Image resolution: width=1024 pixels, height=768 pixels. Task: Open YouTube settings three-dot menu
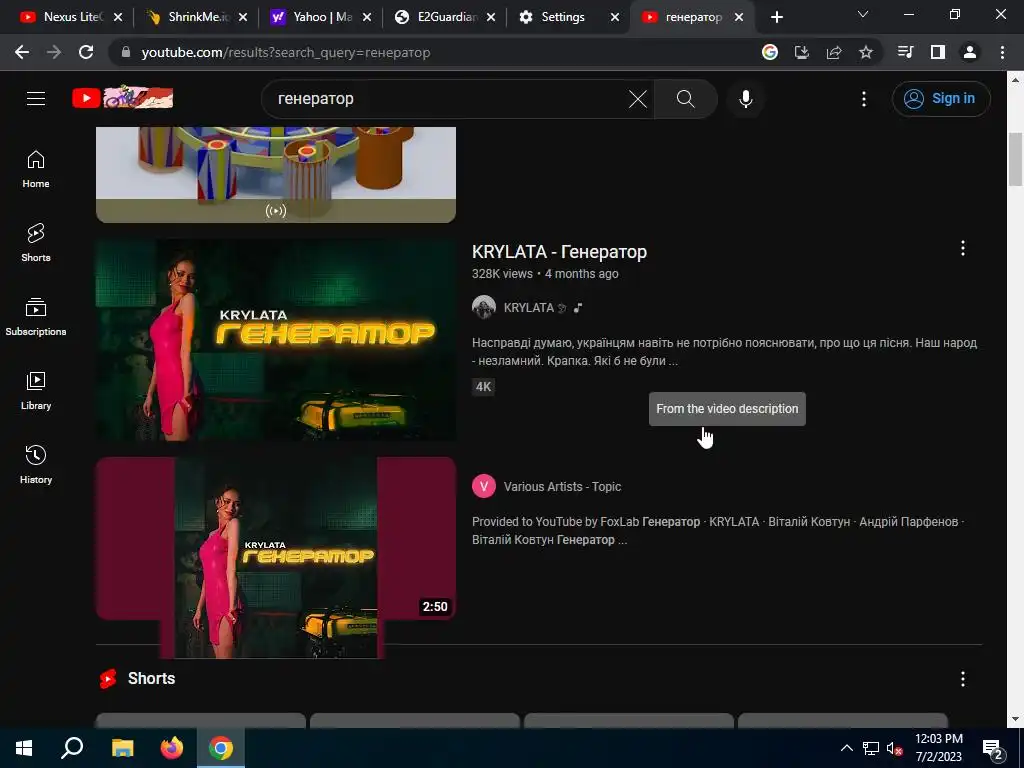coord(863,99)
